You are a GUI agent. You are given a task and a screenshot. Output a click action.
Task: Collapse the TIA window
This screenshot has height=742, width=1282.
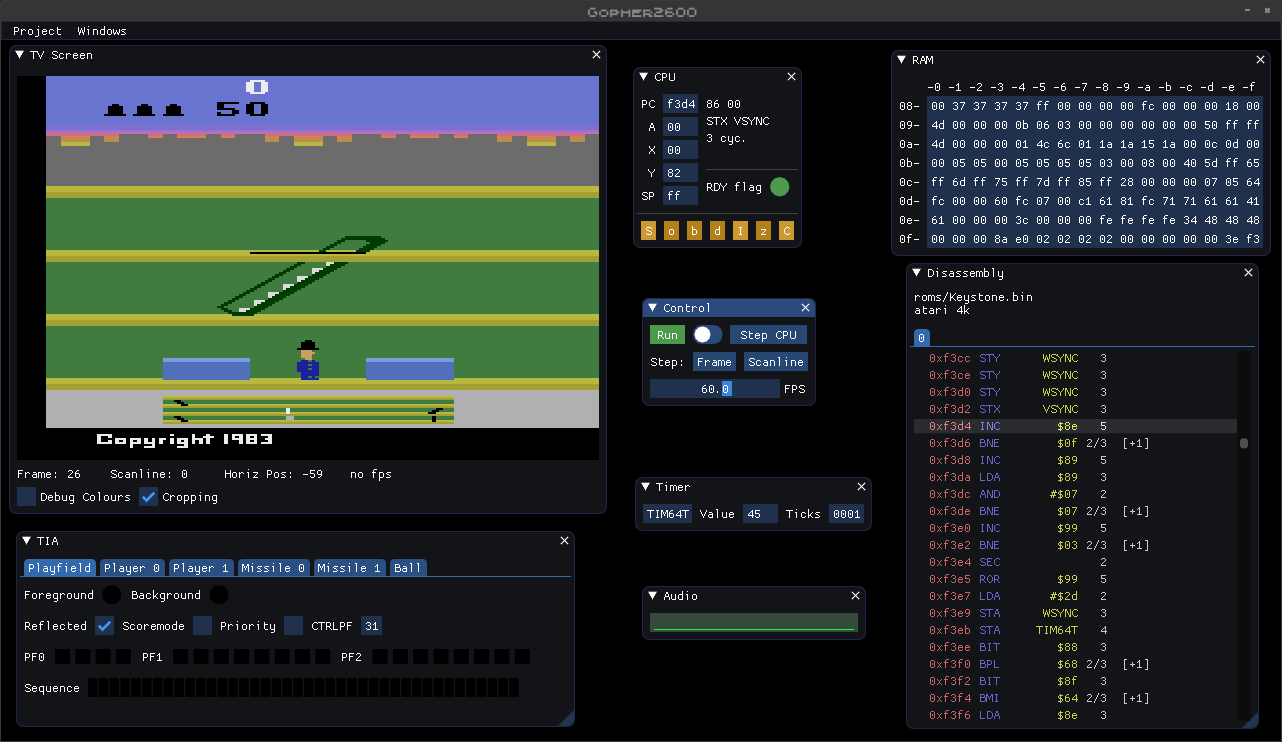click(26, 541)
